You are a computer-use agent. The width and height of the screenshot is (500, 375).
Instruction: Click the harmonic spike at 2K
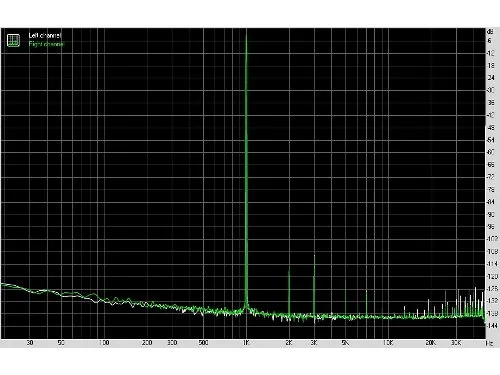(x=289, y=293)
